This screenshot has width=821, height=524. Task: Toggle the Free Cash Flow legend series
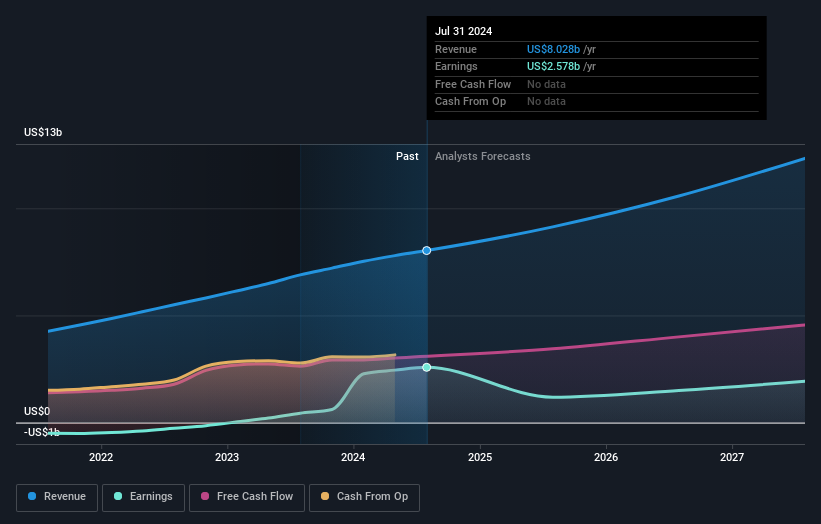[x=247, y=497]
